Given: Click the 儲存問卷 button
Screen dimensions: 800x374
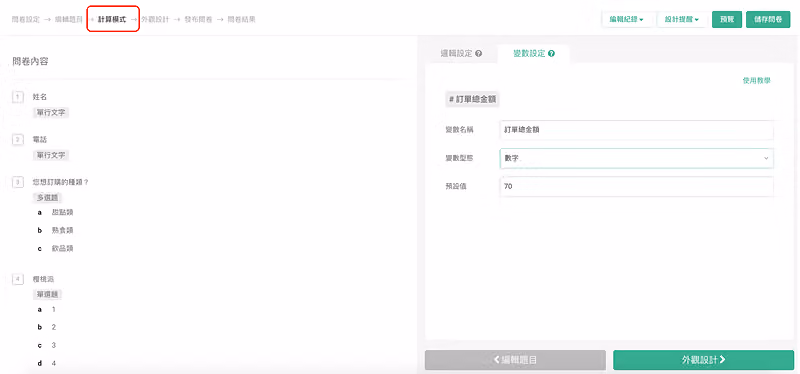Looking at the screenshot, I should (x=768, y=19).
